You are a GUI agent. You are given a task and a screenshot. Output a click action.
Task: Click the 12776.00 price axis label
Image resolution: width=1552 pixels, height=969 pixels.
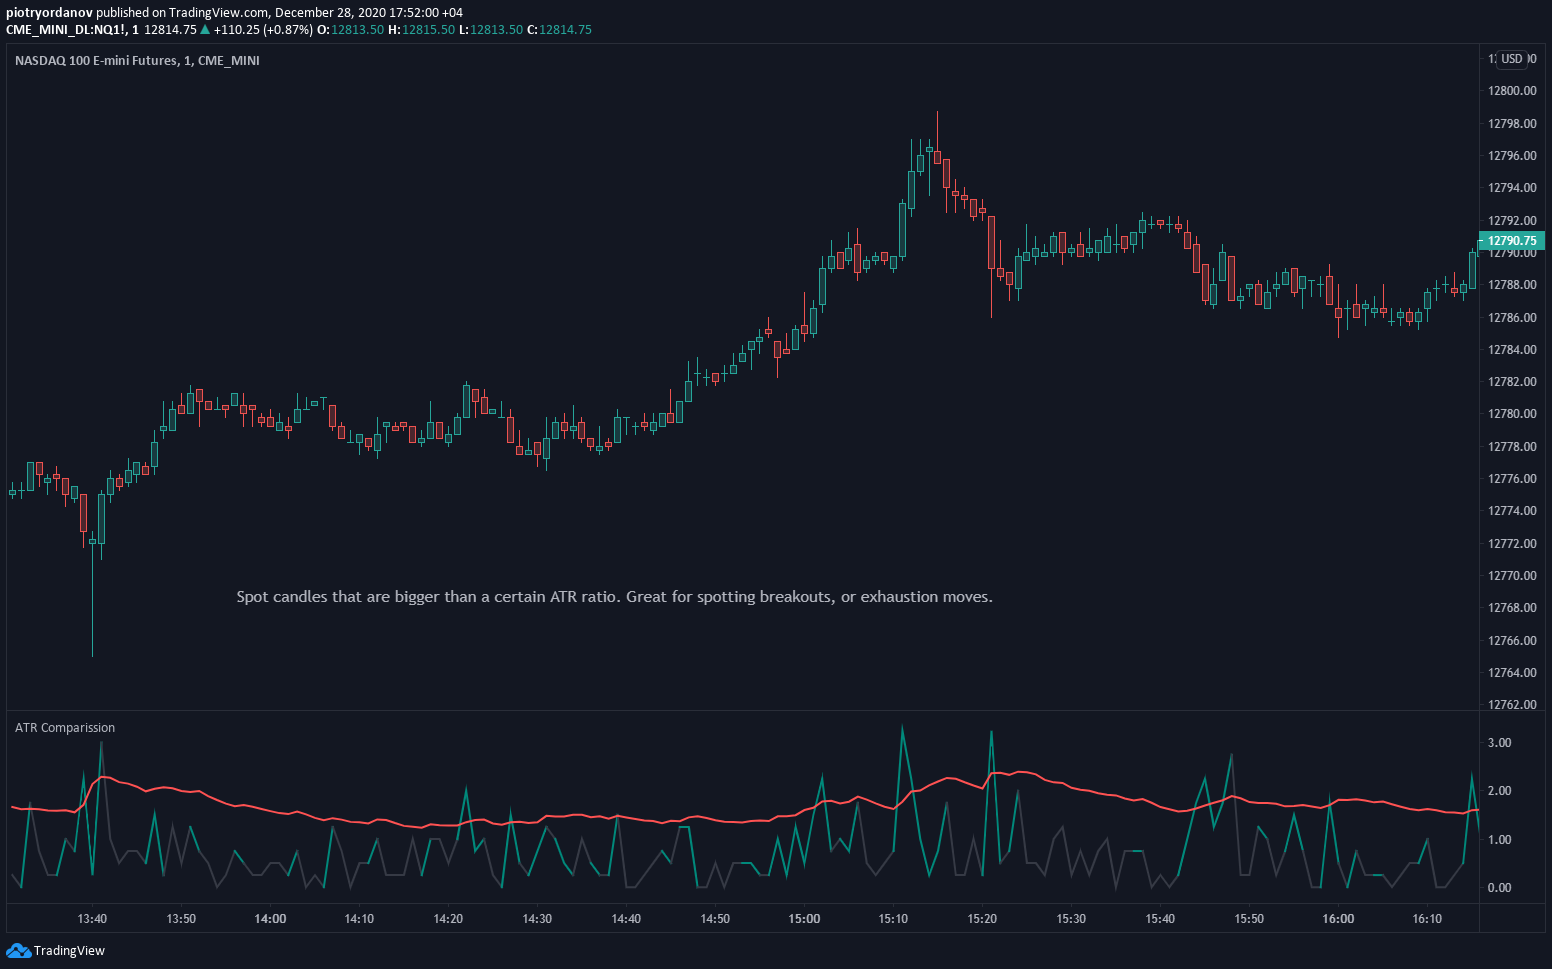pyautogui.click(x=1512, y=479)
